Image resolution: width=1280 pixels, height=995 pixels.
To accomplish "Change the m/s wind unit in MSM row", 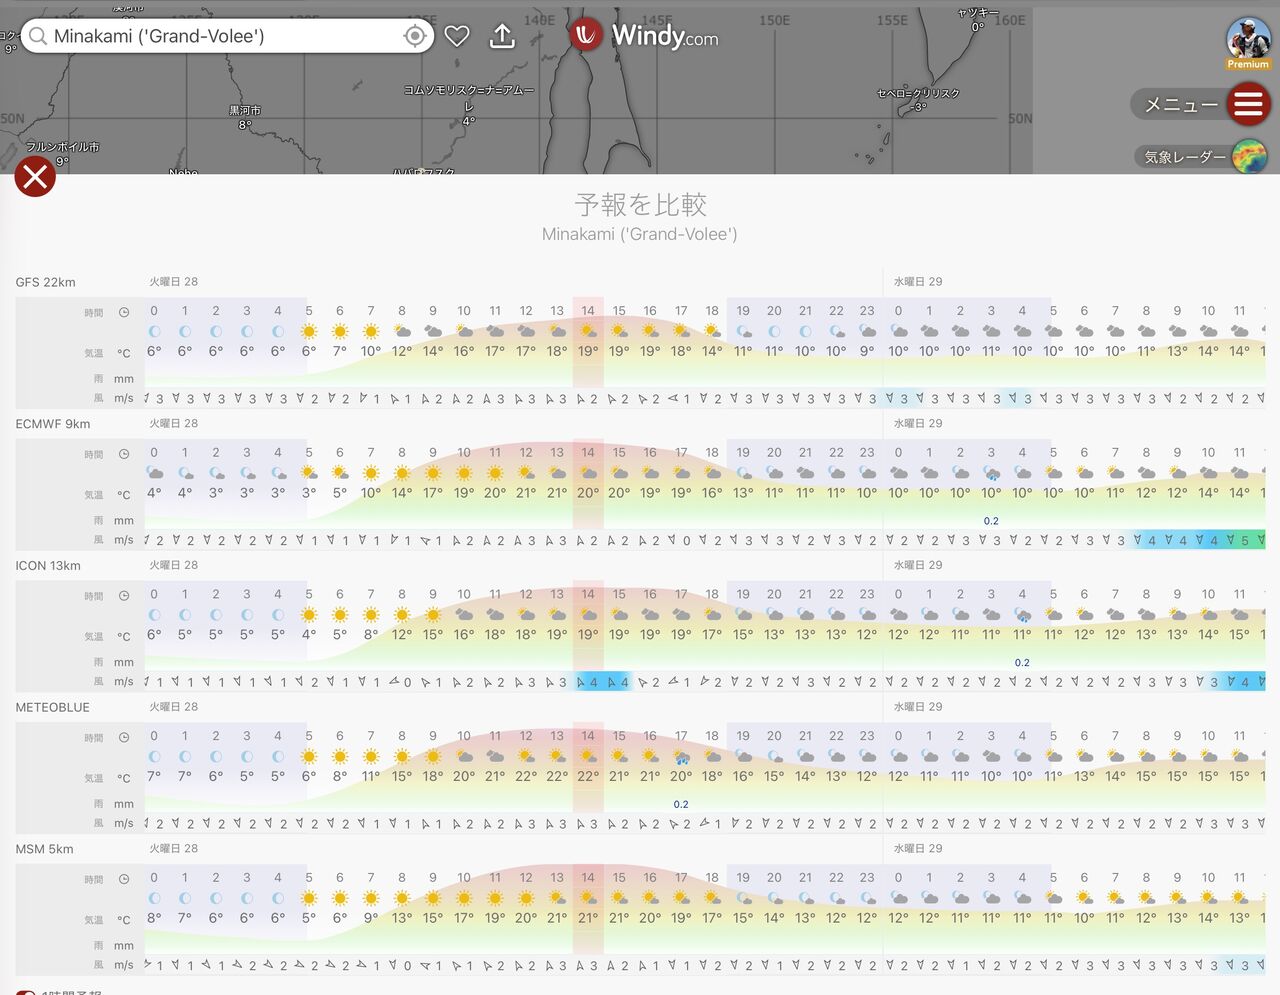I will (x=124, y=966).
